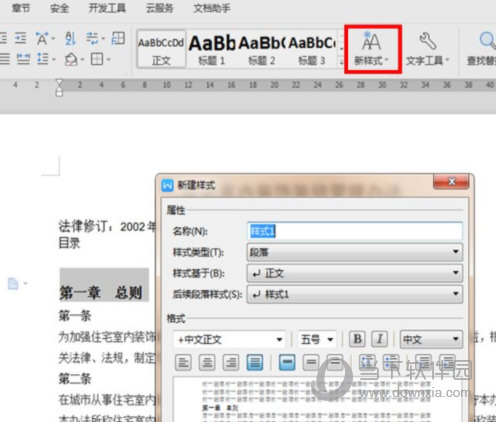Expand the shading color dropdown arrow
Image resolution: width=496 pixels, height=422 pixels.
coord(82,60)
